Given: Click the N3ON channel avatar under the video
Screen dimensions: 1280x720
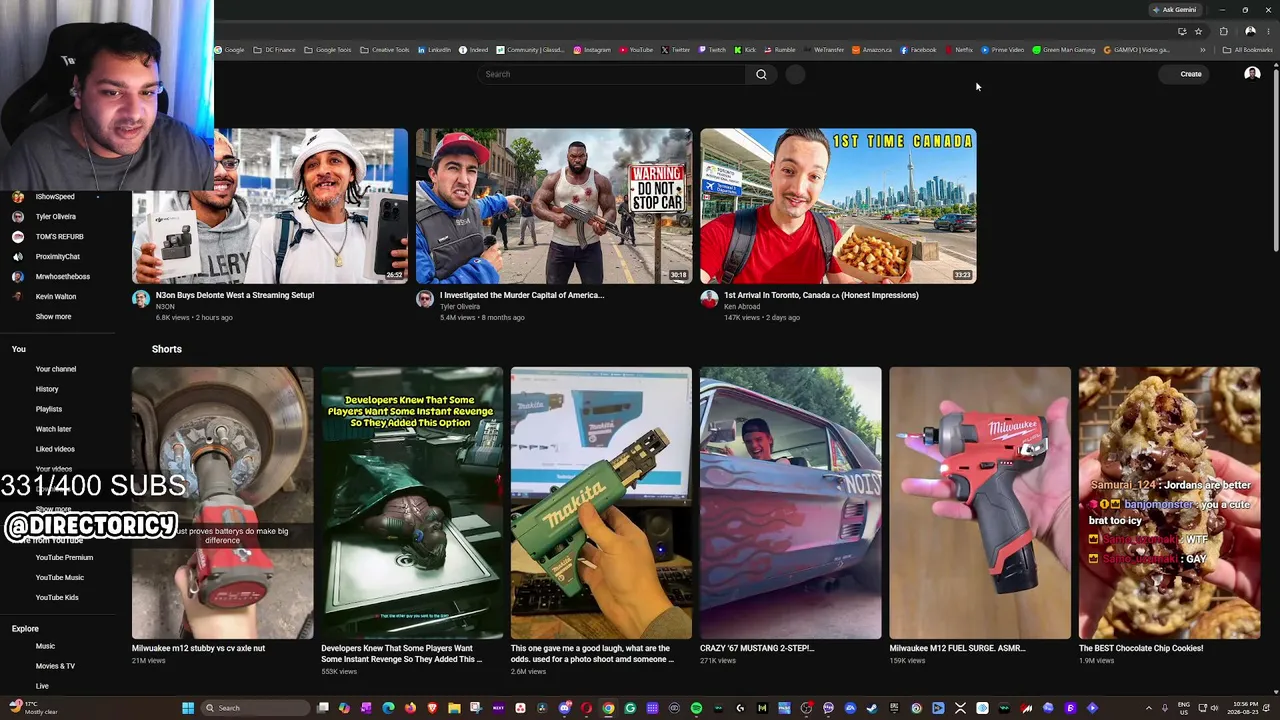Looking at the screenshot, I should (141, 299).
